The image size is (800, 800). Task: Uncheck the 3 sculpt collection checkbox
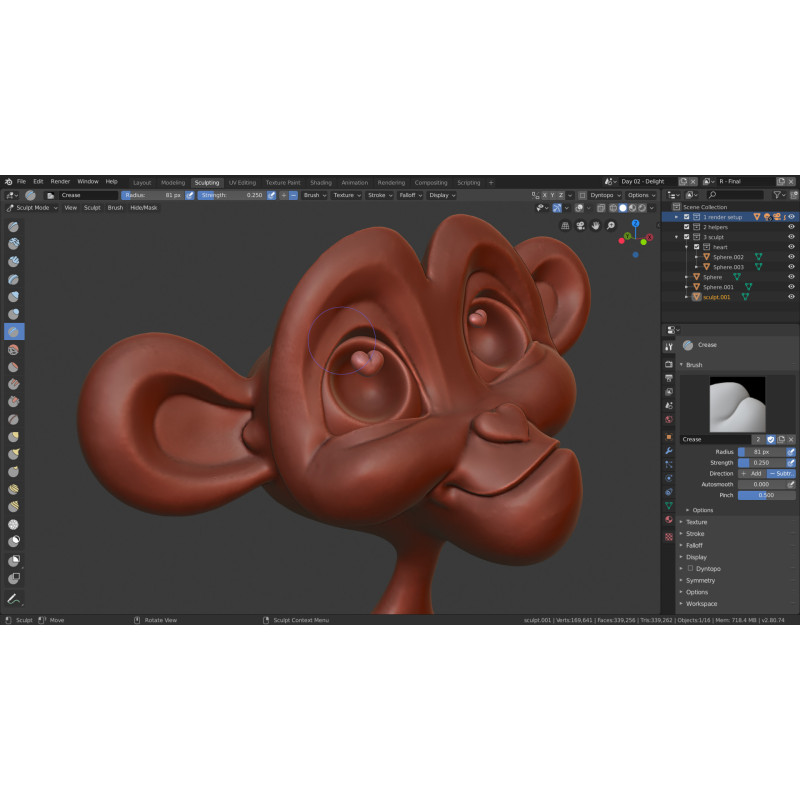pyautogui.click(x=686, y=237)
